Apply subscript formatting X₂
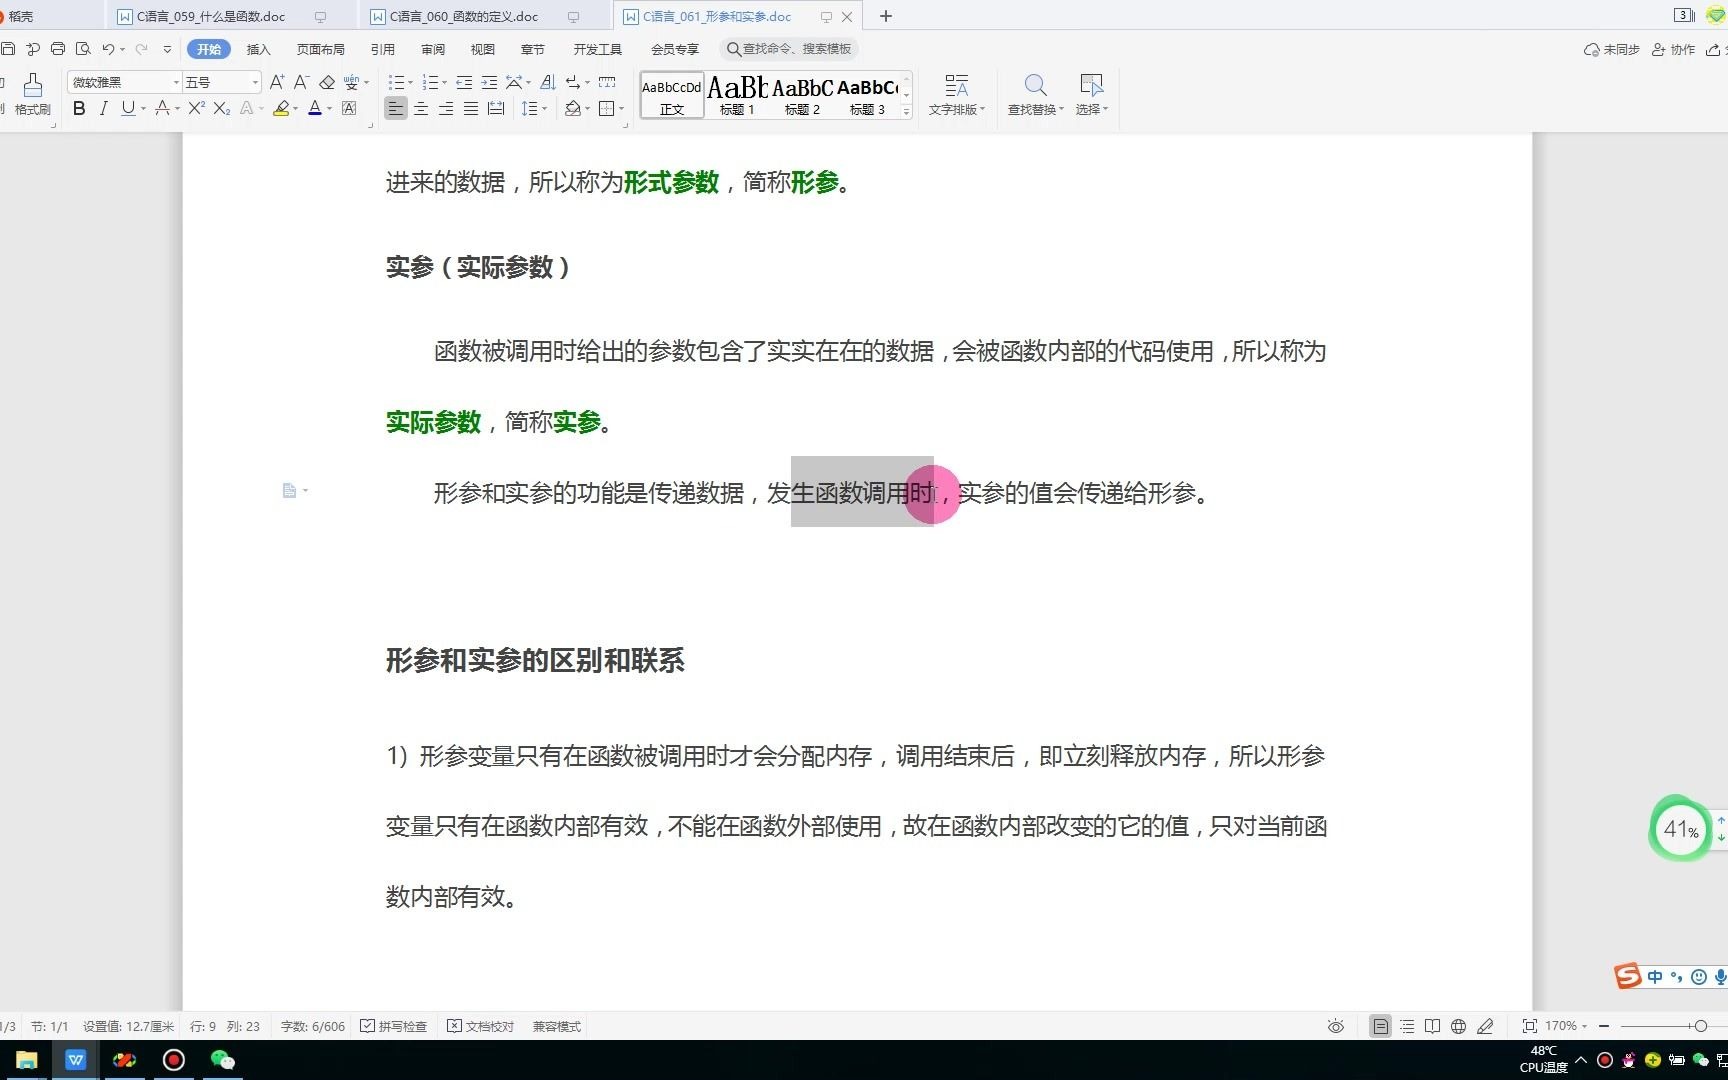 222,108
